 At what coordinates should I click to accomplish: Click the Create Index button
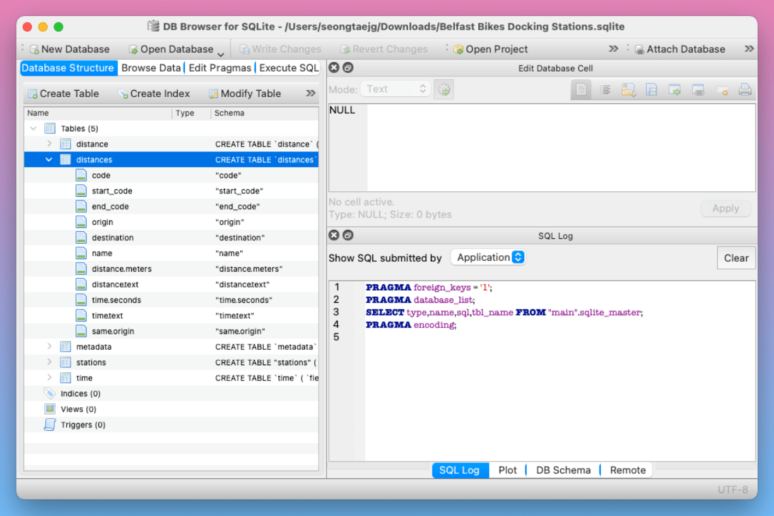click(x=153, y=94)
